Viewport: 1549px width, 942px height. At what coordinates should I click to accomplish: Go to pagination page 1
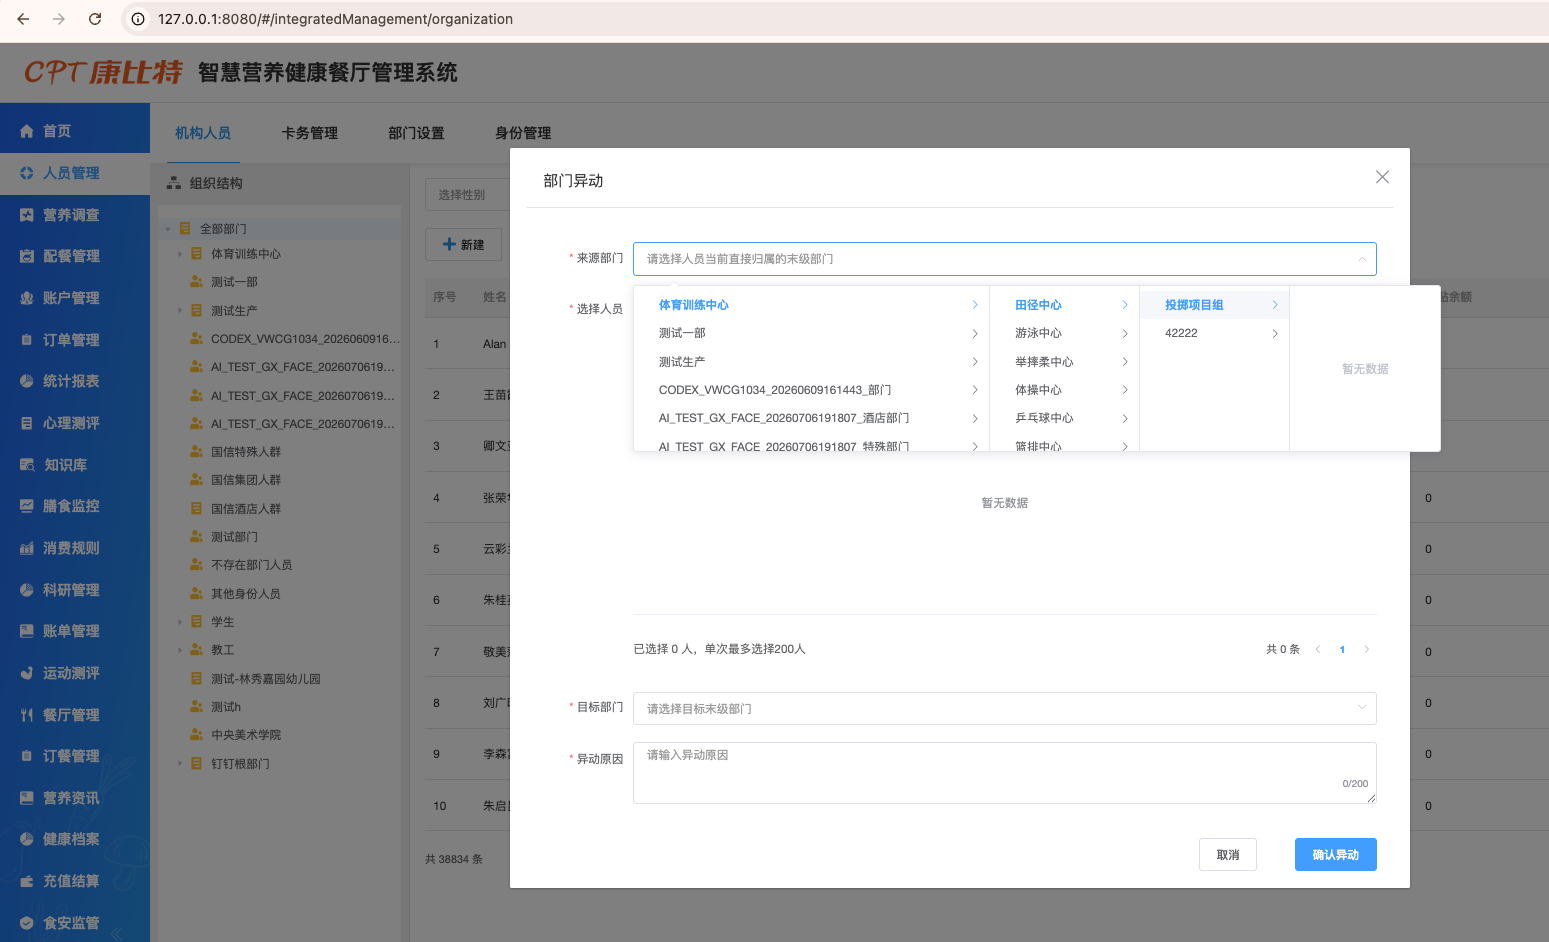click(1342, 650)
